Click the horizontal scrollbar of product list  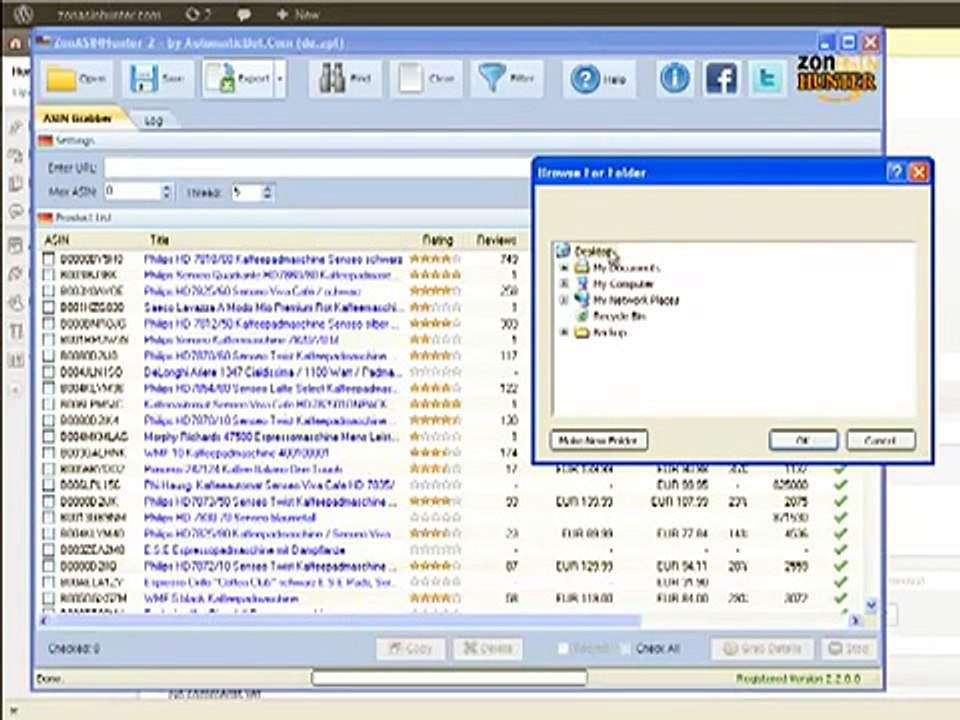(x=347, y=621)
